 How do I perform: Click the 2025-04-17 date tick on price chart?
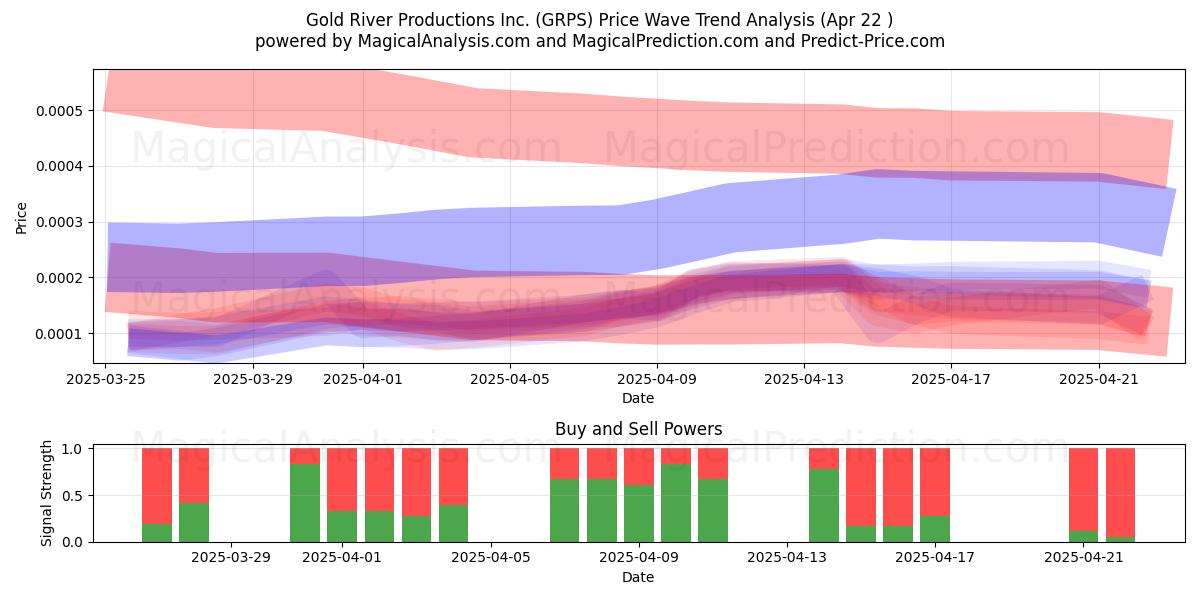coord(951,379)
